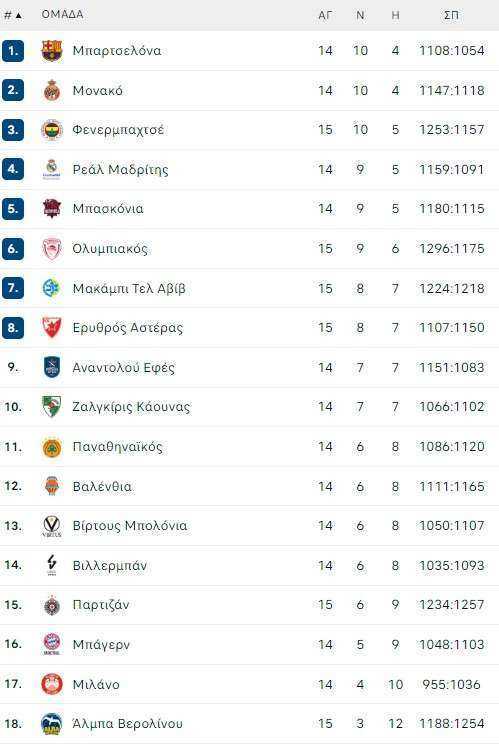The width and height of the screenshot is (499, 745).
Task: Sort by the ΑΓ games column header
Action: [325, 15]
